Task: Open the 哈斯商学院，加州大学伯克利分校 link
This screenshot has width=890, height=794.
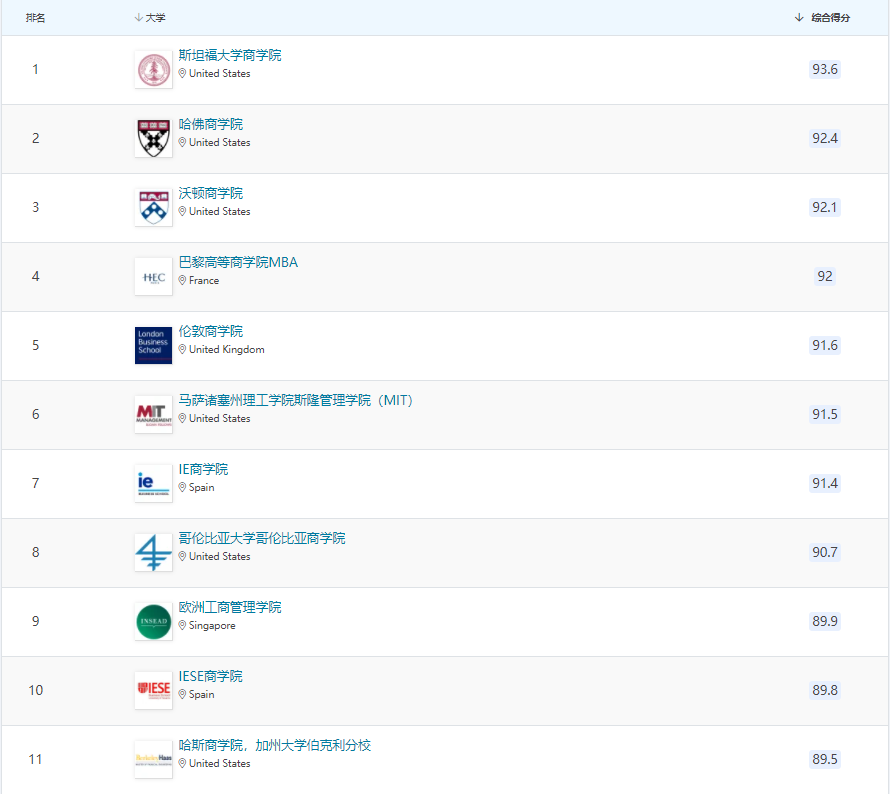Action: (275, 745)
